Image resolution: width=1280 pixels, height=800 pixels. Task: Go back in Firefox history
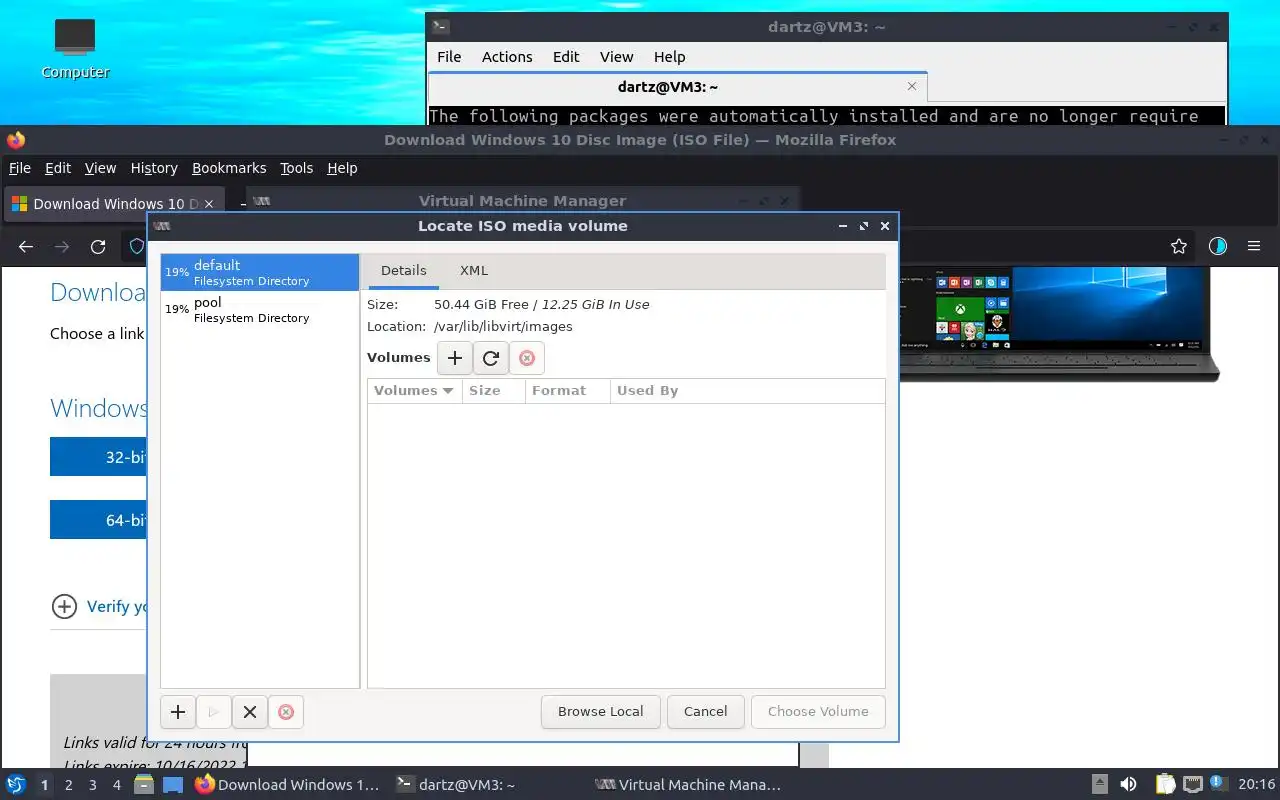[x=26, y=246]
